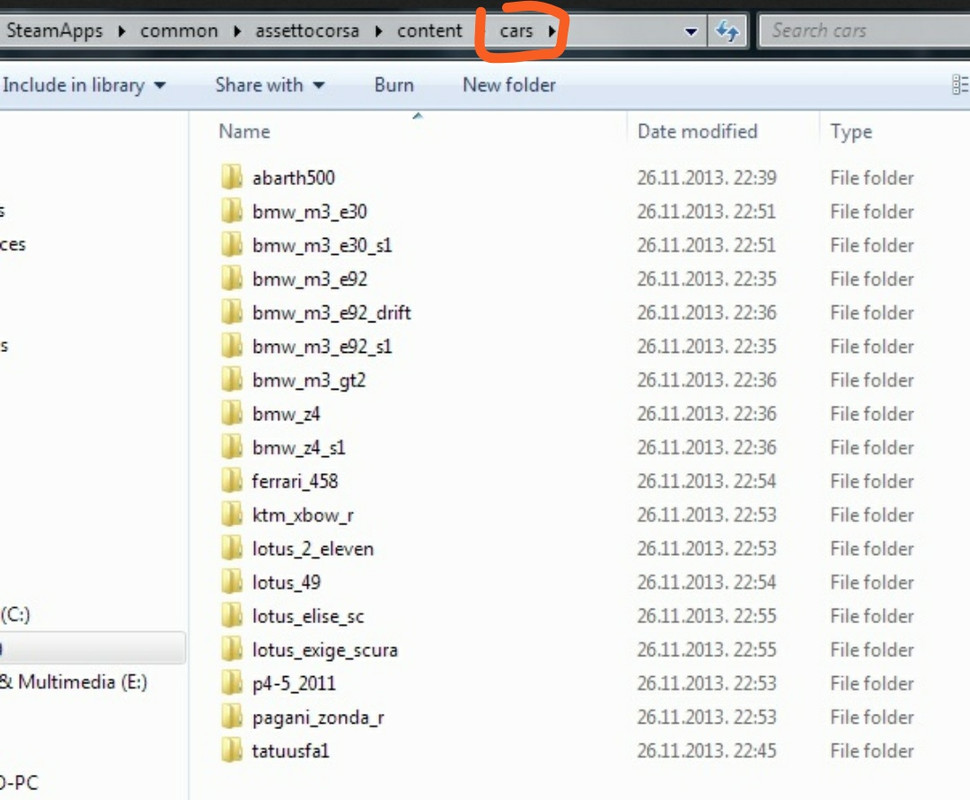Click the ktm_xbow_r name text
Screen dimensions: 970x800
click(x=303, y=515)
